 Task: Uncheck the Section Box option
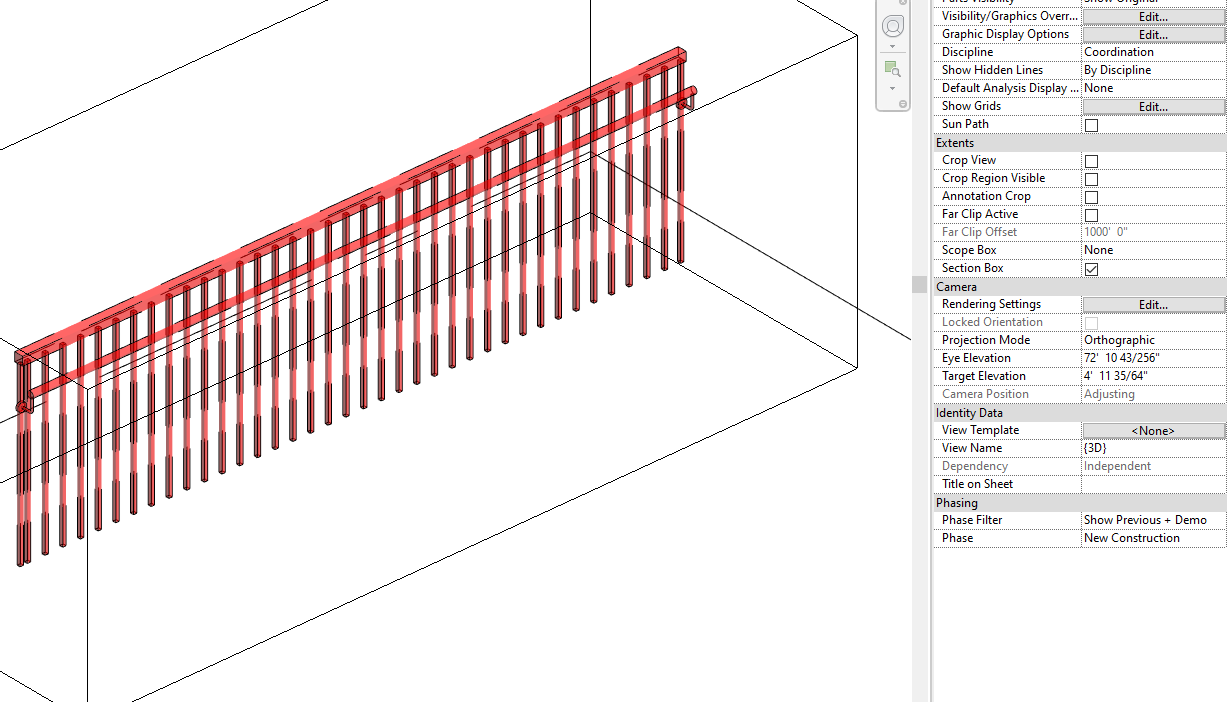(1091, 268)
